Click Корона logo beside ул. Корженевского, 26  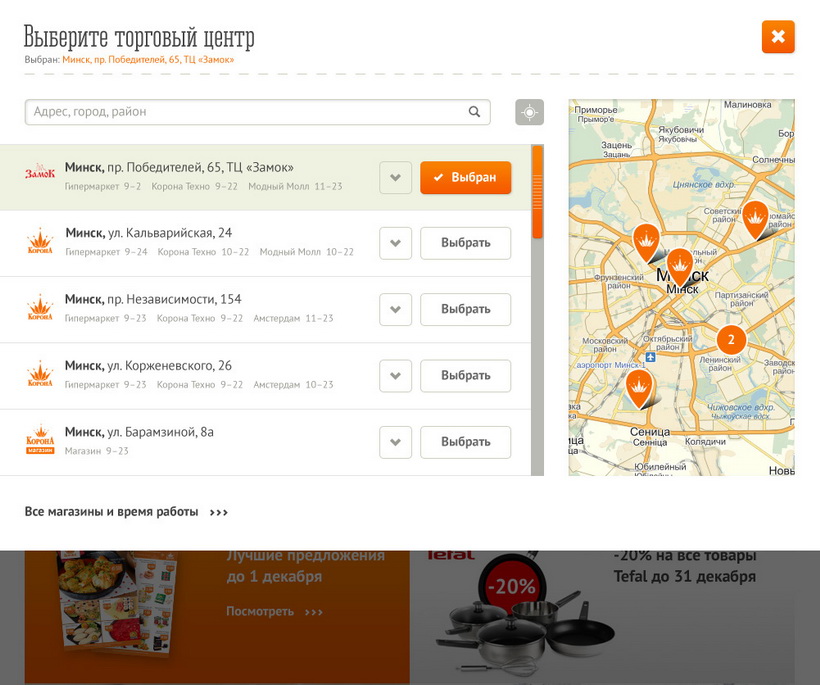click(x=40, y=374)
